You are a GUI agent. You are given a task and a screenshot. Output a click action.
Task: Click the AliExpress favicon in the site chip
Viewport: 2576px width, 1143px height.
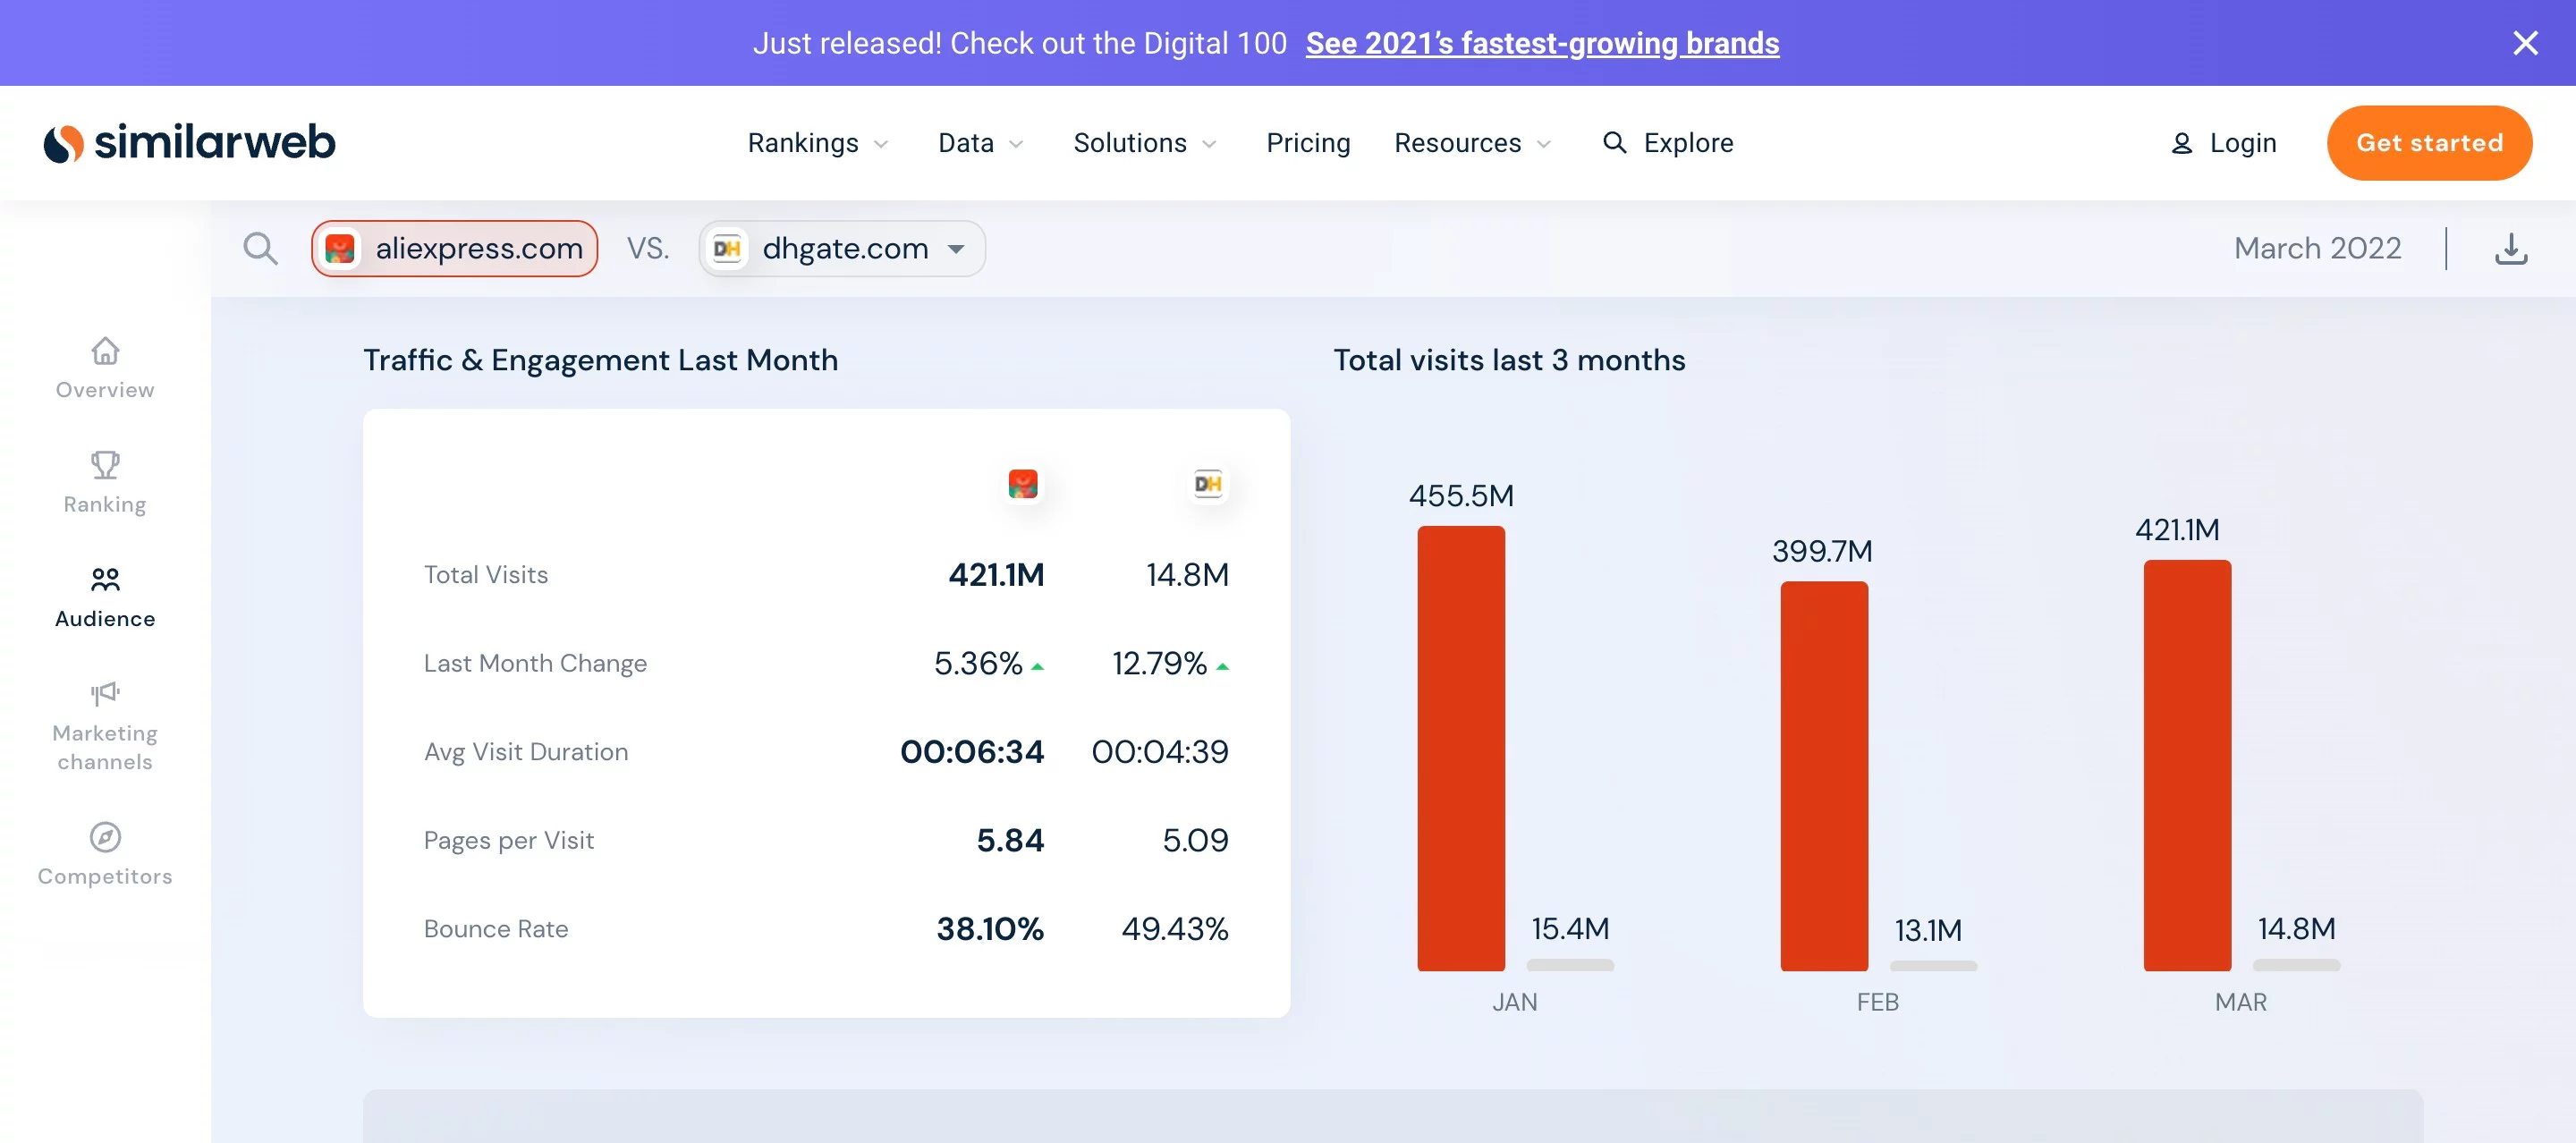(340, 248)
